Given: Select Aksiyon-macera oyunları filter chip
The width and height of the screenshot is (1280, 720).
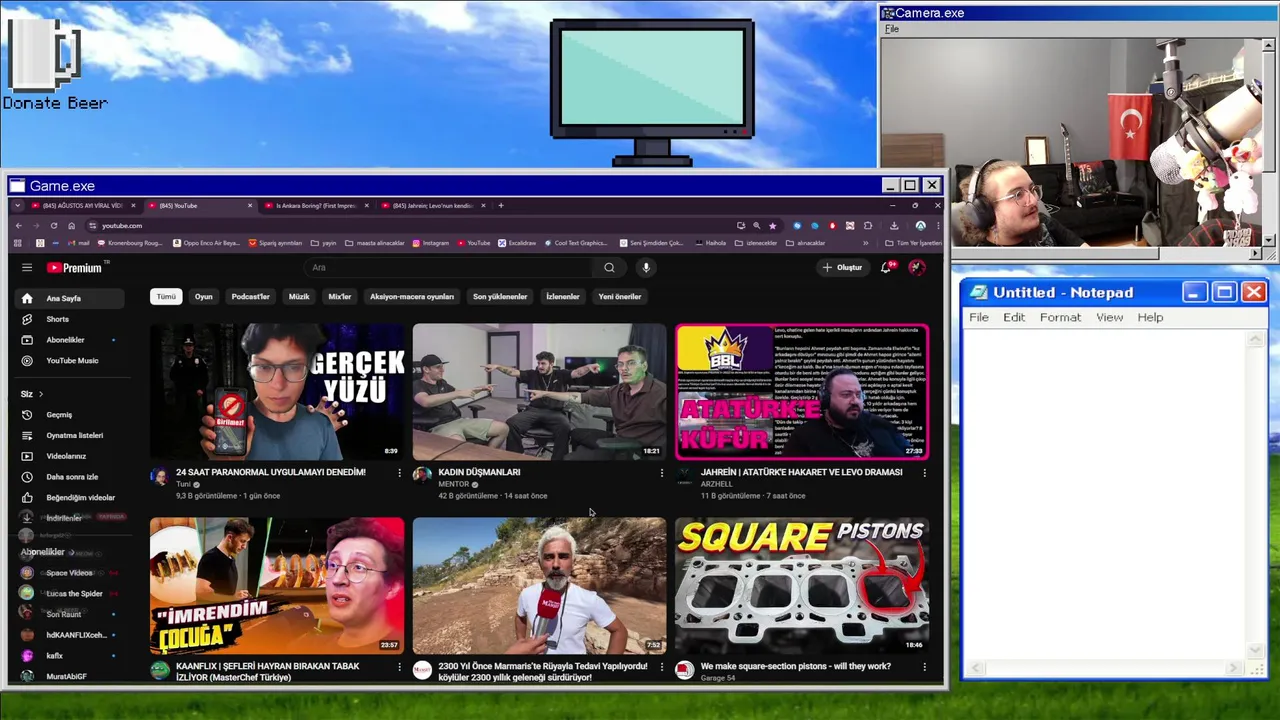Looking at the screenshot, I should click(412, 296).
